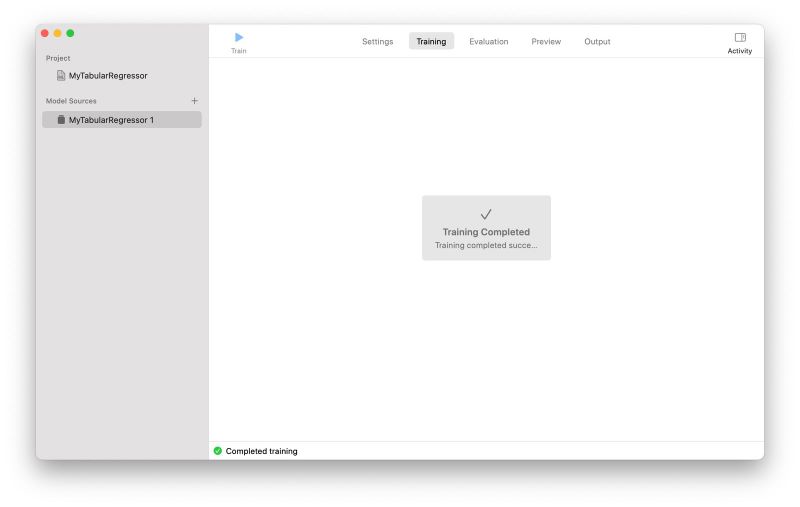Image resolution: width=800 pixels, height=507 pixels.
Task: Close the window with red button
Action: coord(45,33)
